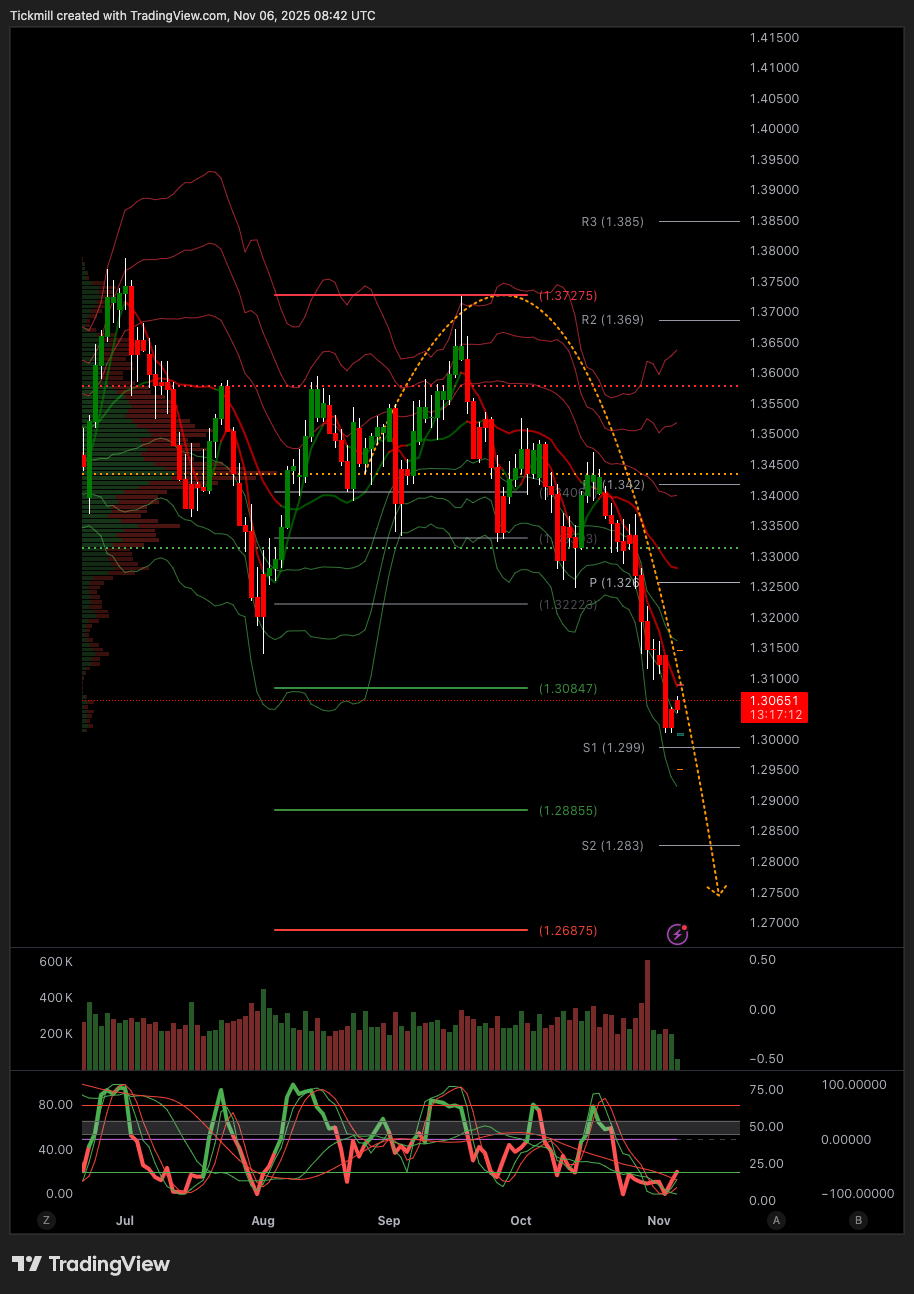Image resolution: width=914 pixels, height=1294 pixels.
Task: Click the green 1.30847 level label
Action: point(568,689)
